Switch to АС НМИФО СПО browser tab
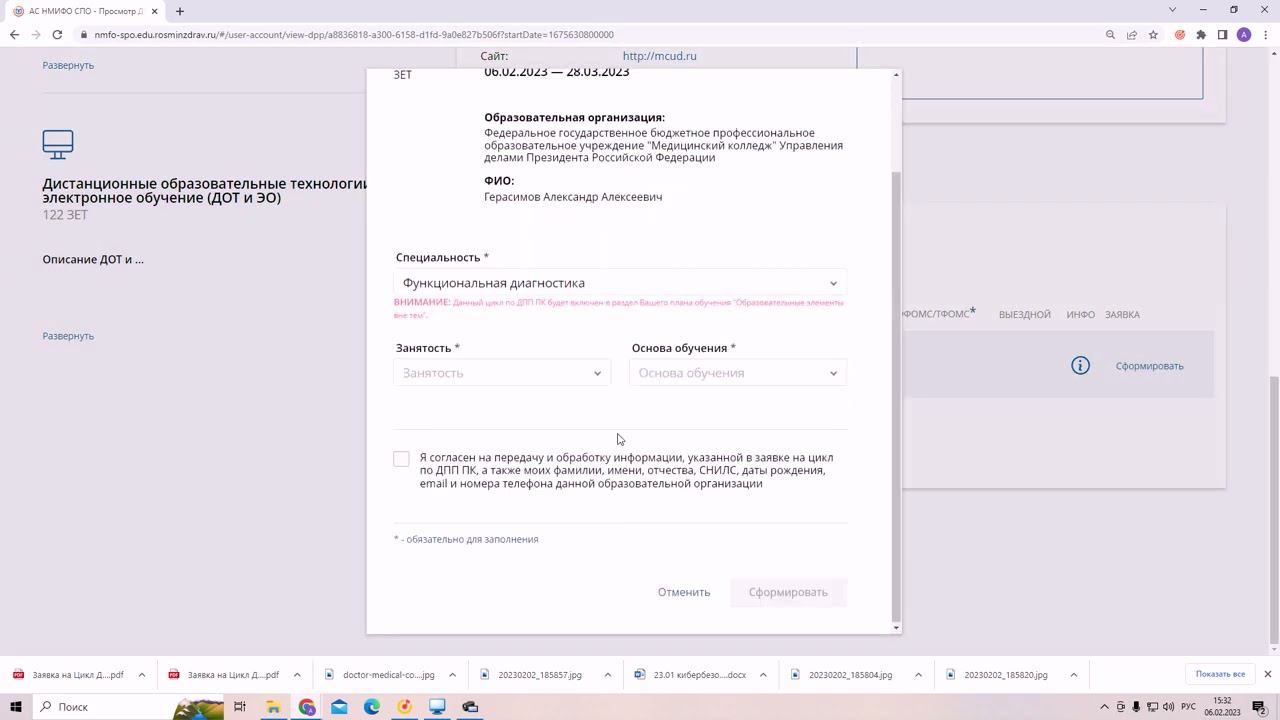1280x720 pixels. coord(85,11)
